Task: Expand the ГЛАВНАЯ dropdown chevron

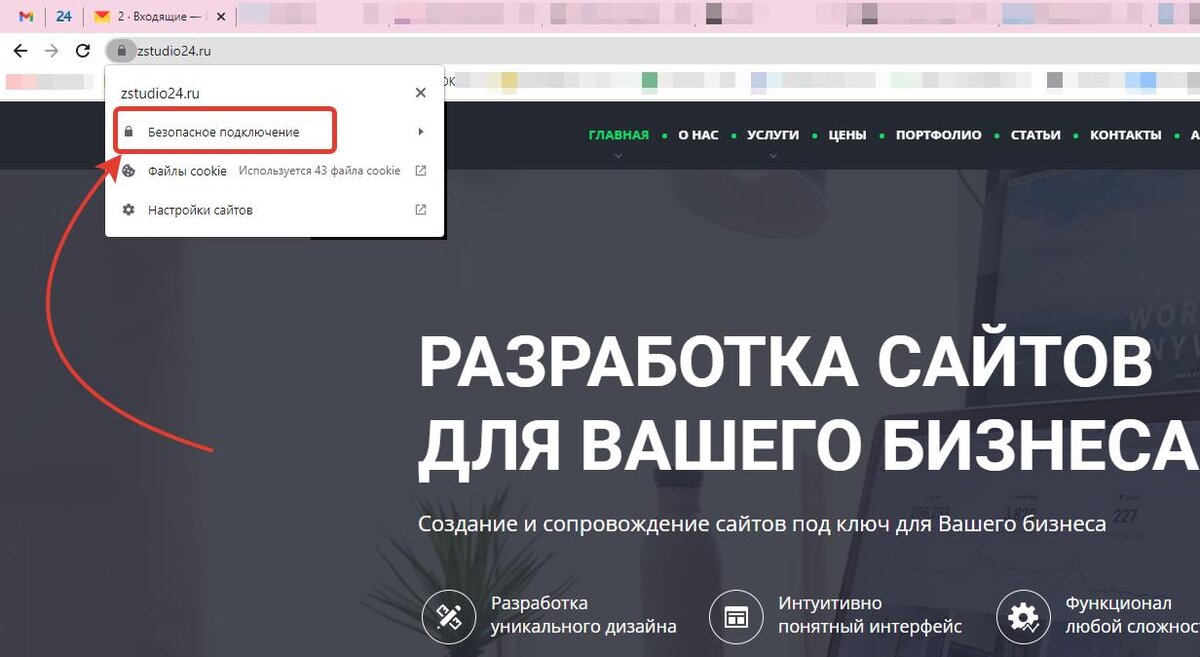Action: point(618,155)
